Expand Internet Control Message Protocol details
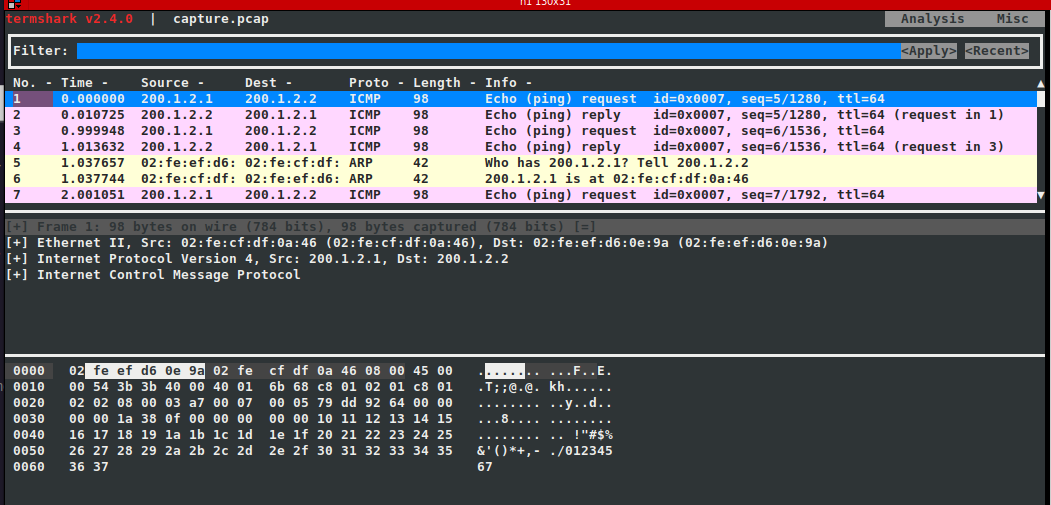 point(17,275)
